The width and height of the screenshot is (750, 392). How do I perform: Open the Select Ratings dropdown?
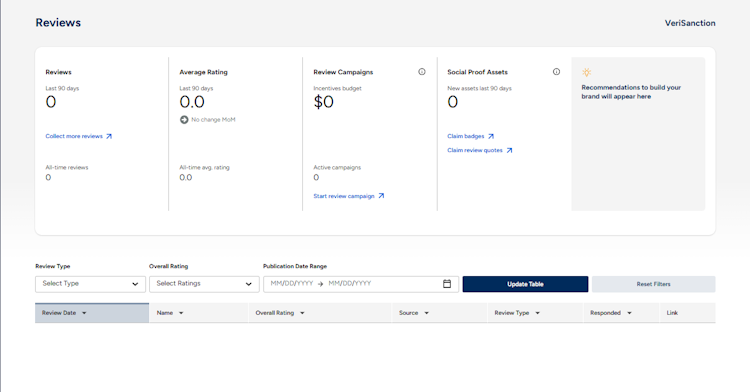click(204, 284)
